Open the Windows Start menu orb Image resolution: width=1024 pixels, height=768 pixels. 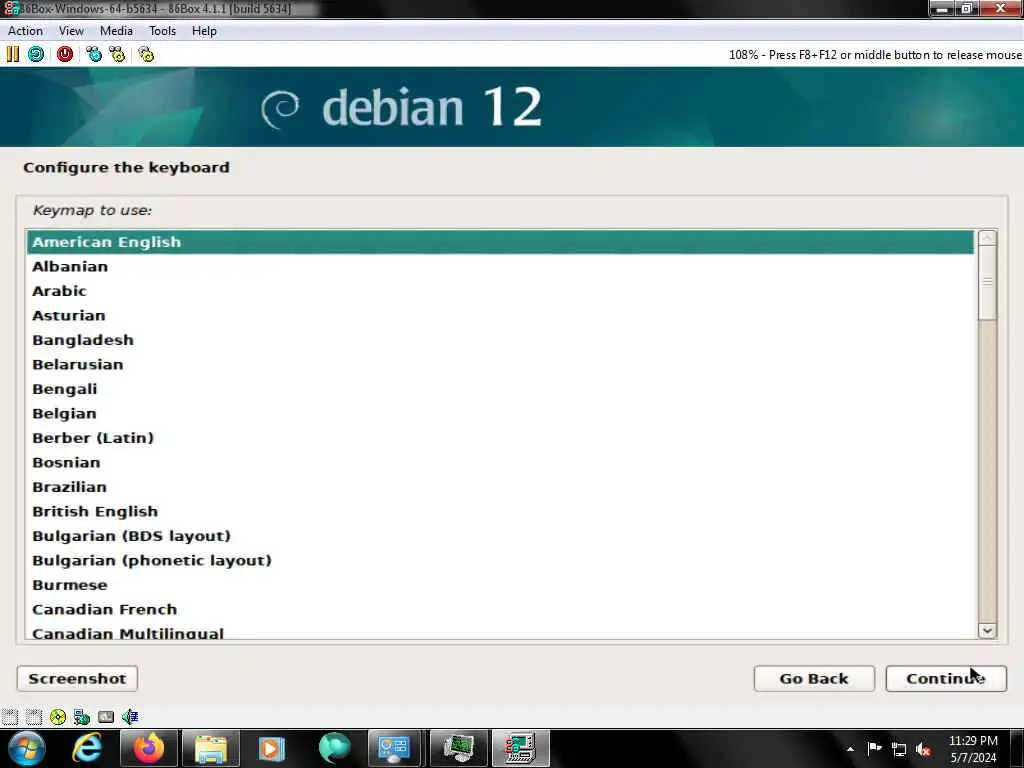26,748
